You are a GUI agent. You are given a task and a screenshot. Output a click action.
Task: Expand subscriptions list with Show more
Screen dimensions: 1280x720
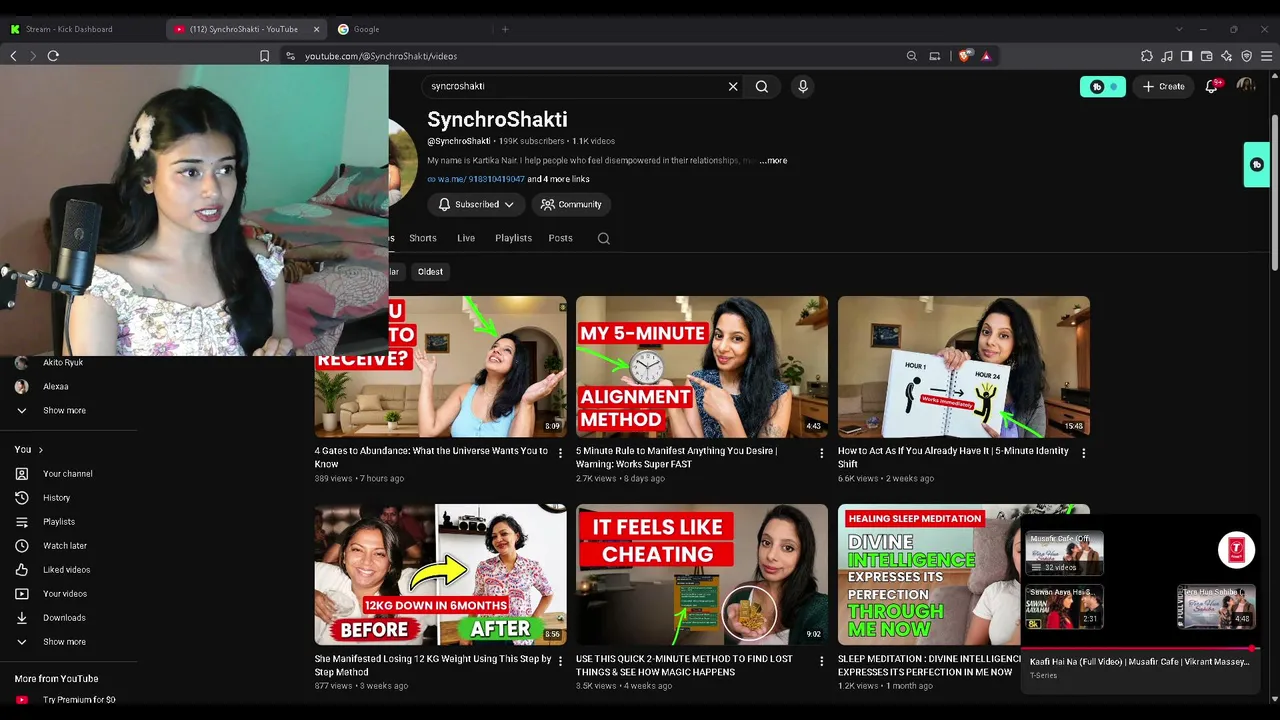[64, 410]
